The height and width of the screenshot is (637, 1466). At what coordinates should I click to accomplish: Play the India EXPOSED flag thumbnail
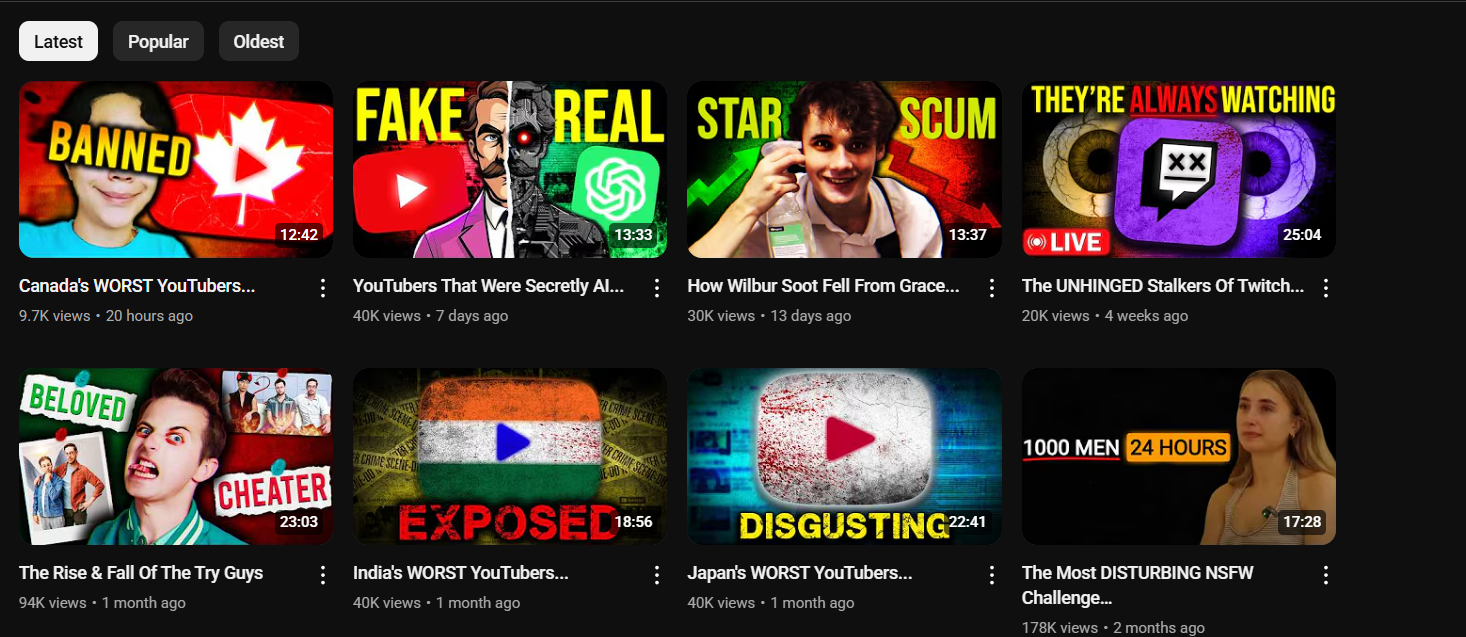pos(510,456)
